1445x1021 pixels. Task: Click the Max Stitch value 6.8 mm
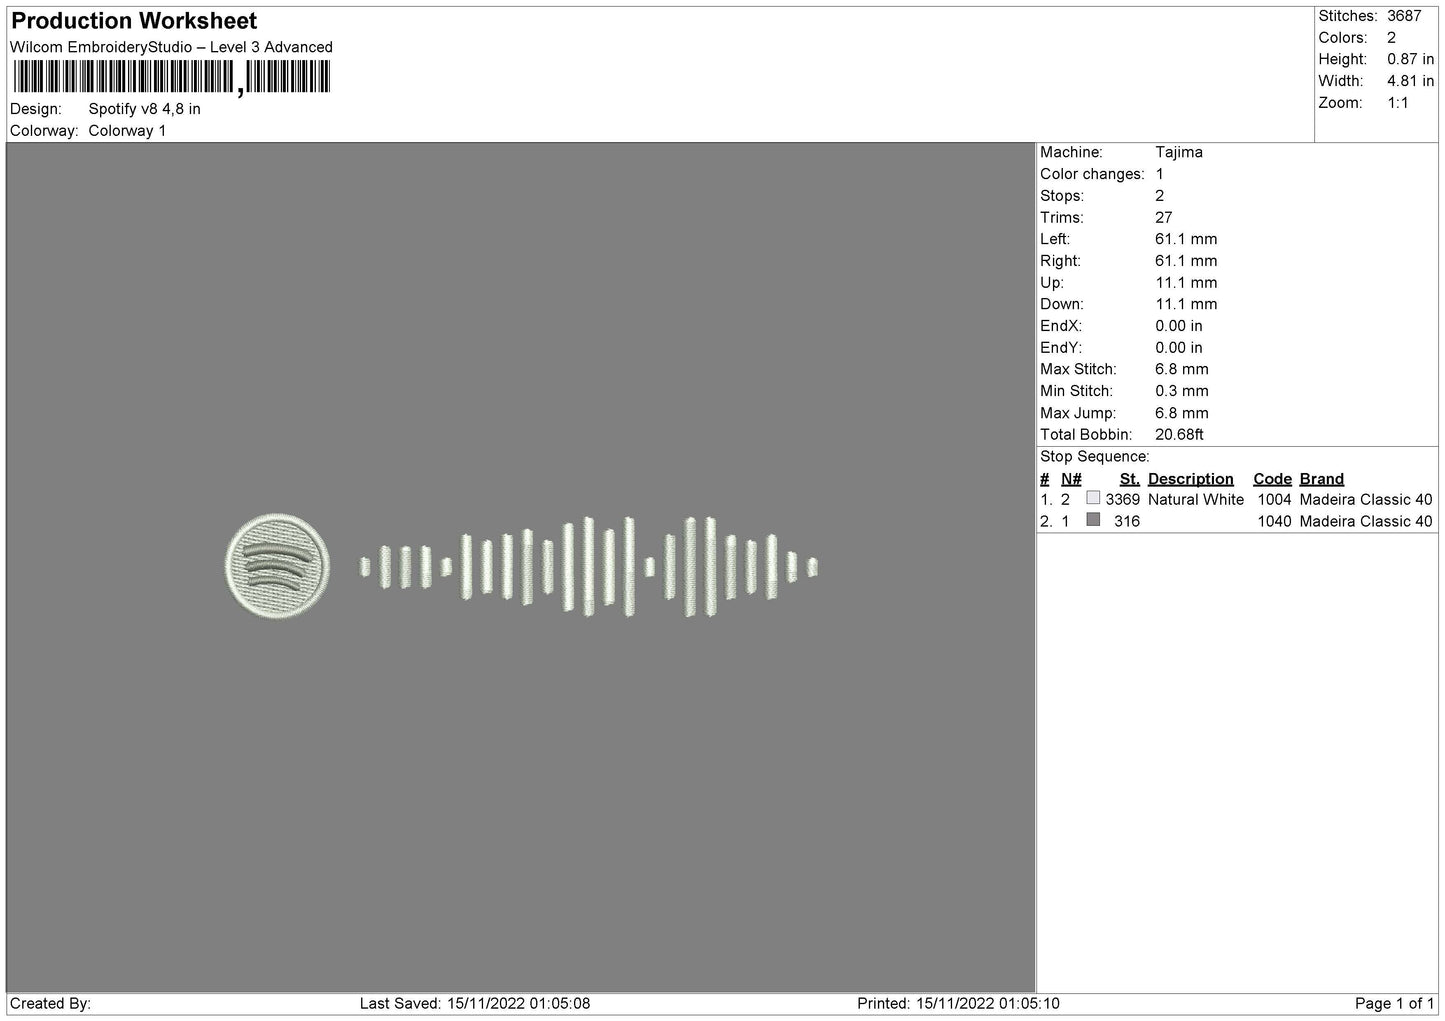1182,369
